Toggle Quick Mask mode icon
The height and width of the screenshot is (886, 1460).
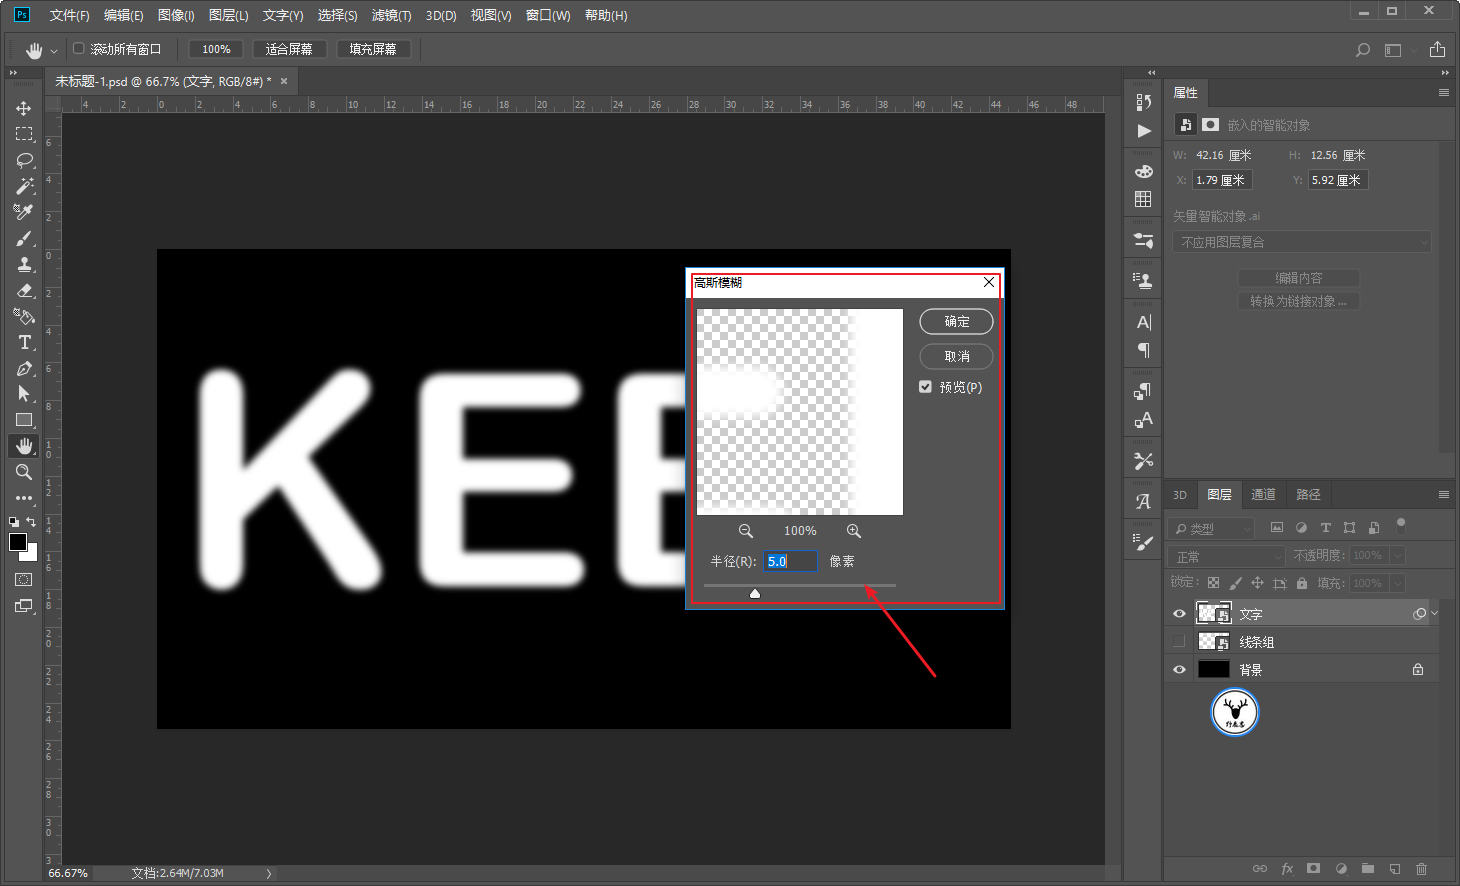tap(24, 580)
